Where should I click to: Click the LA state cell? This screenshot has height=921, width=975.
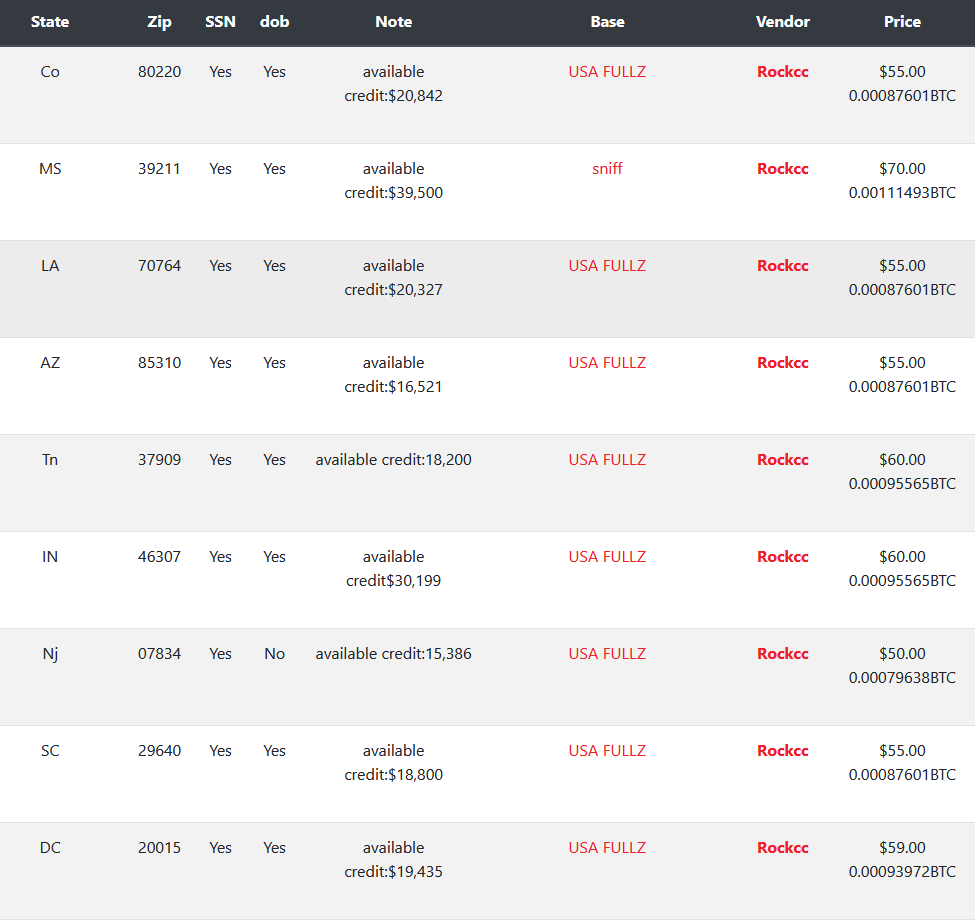point(50,266)
